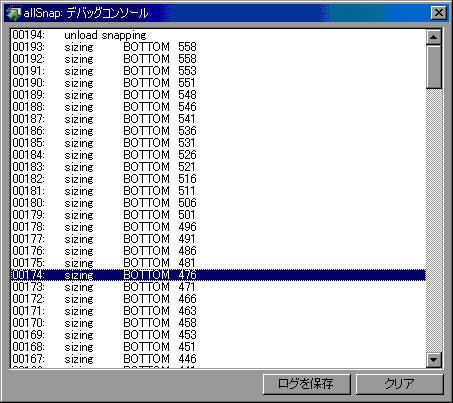This screenshot has height=403, width=453.
Task: Select log line 00191 BOTTOM 553
Action: coord(218,71)
